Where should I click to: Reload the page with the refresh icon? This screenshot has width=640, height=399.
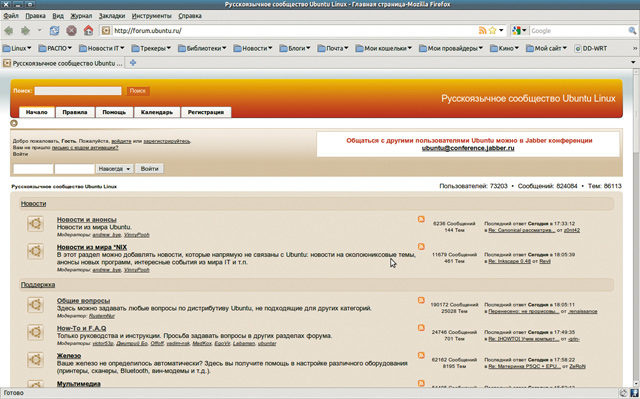tap(54, 31)
